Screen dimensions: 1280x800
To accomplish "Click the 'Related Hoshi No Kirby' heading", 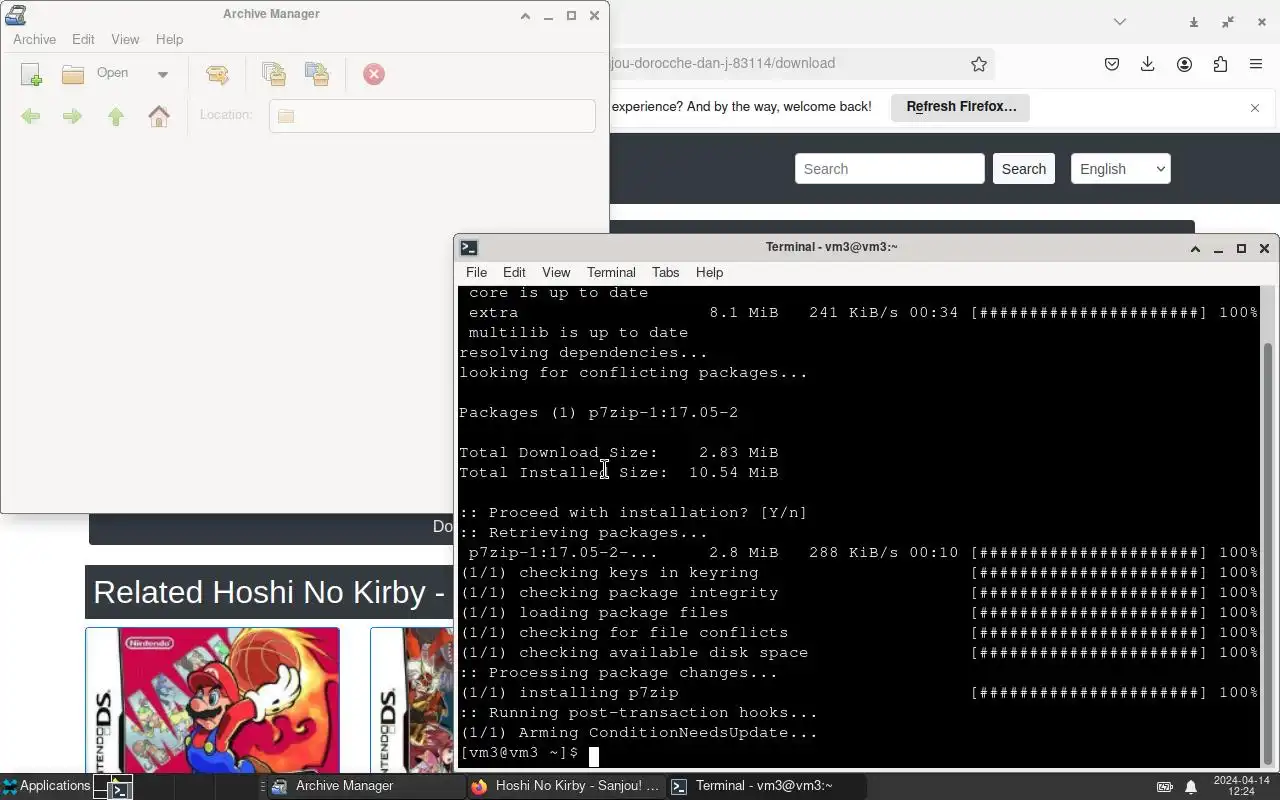I will [268, 592].
